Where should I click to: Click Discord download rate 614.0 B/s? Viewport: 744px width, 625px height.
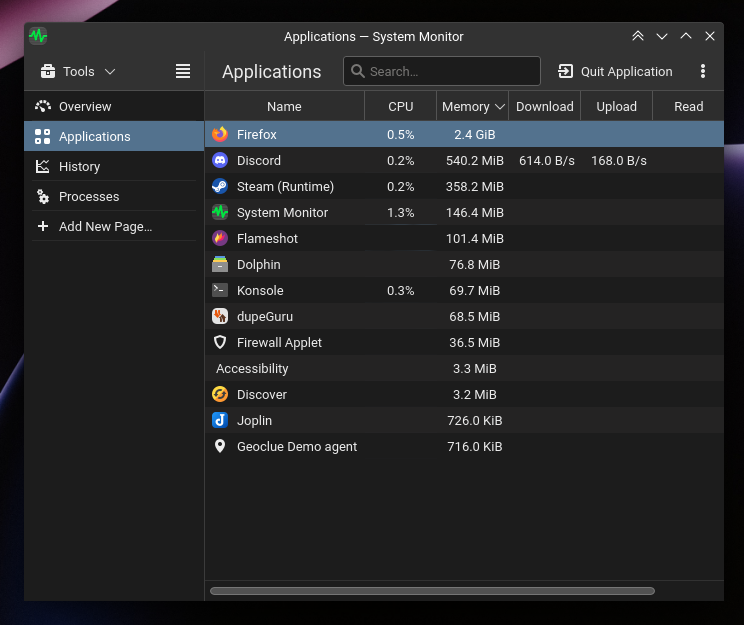547,160
